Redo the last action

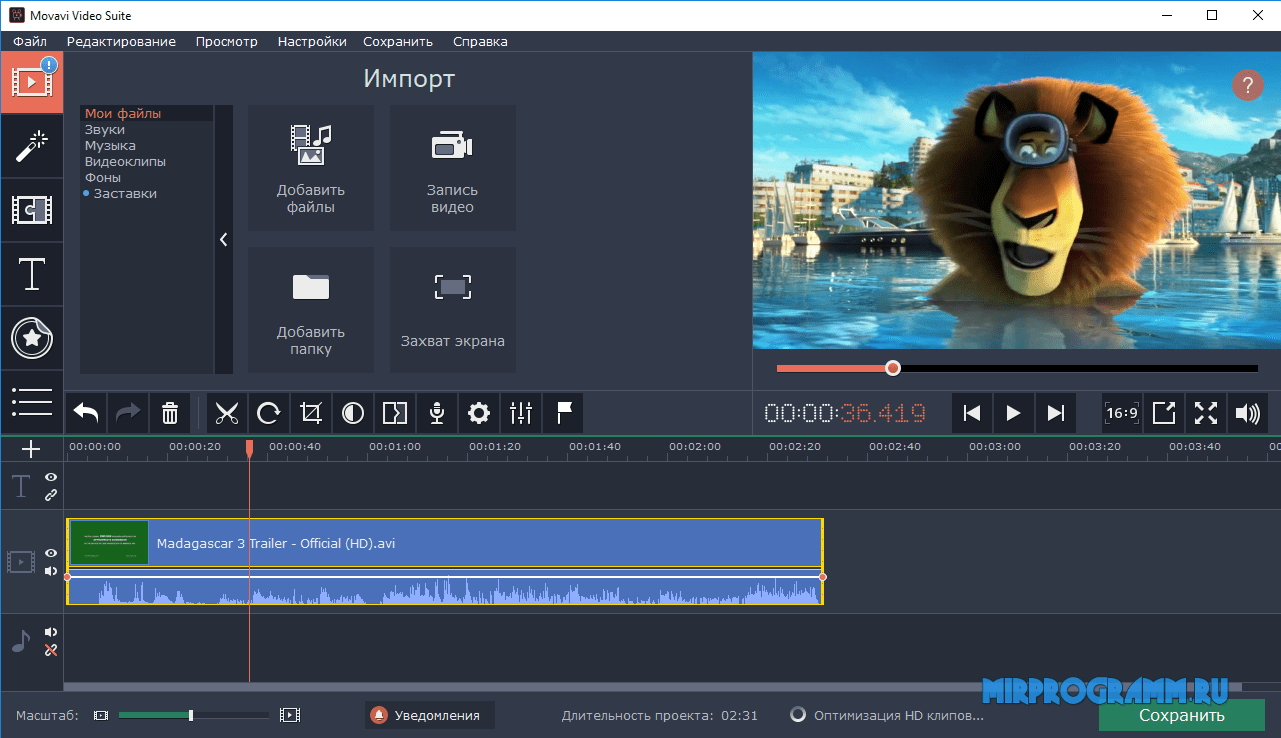point(129,413)
